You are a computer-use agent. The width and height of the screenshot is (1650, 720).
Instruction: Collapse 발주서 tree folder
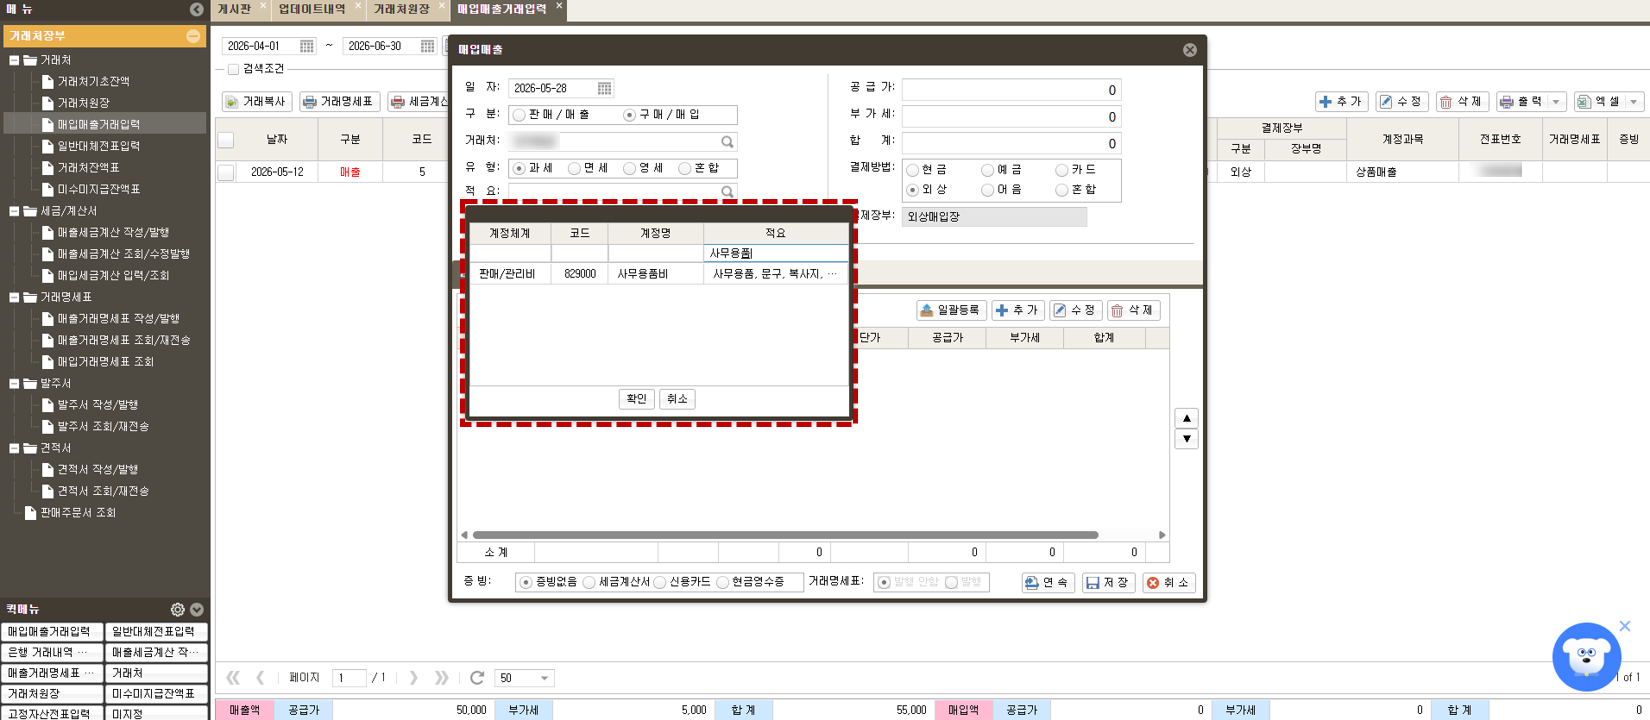coord(14,383)
